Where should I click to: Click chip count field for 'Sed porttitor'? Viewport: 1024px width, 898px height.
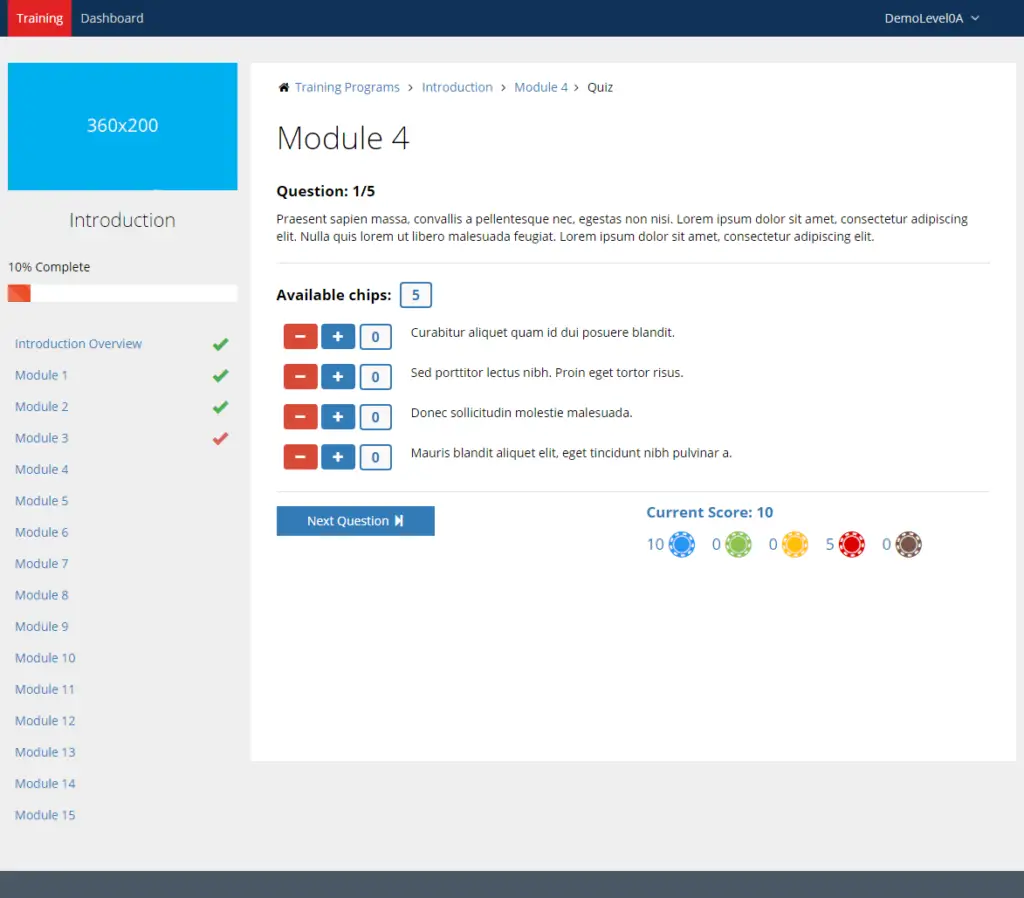click(x=376, y=377)
